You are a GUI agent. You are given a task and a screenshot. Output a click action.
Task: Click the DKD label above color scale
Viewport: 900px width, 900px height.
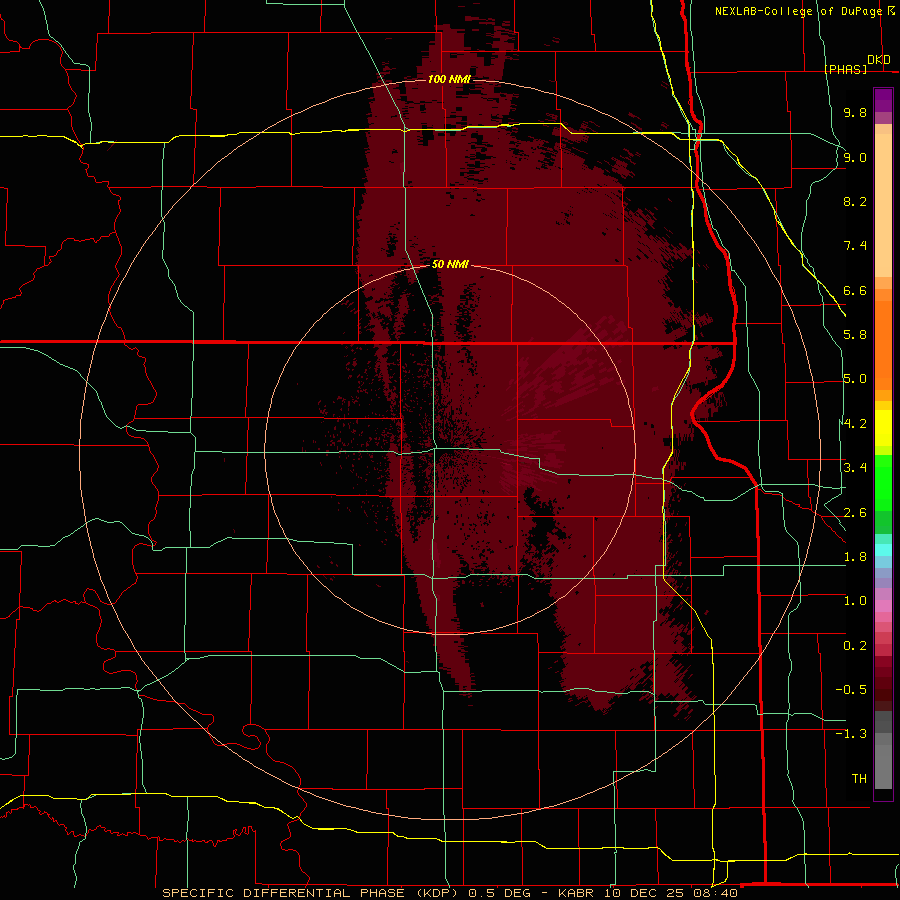point(879,60)
